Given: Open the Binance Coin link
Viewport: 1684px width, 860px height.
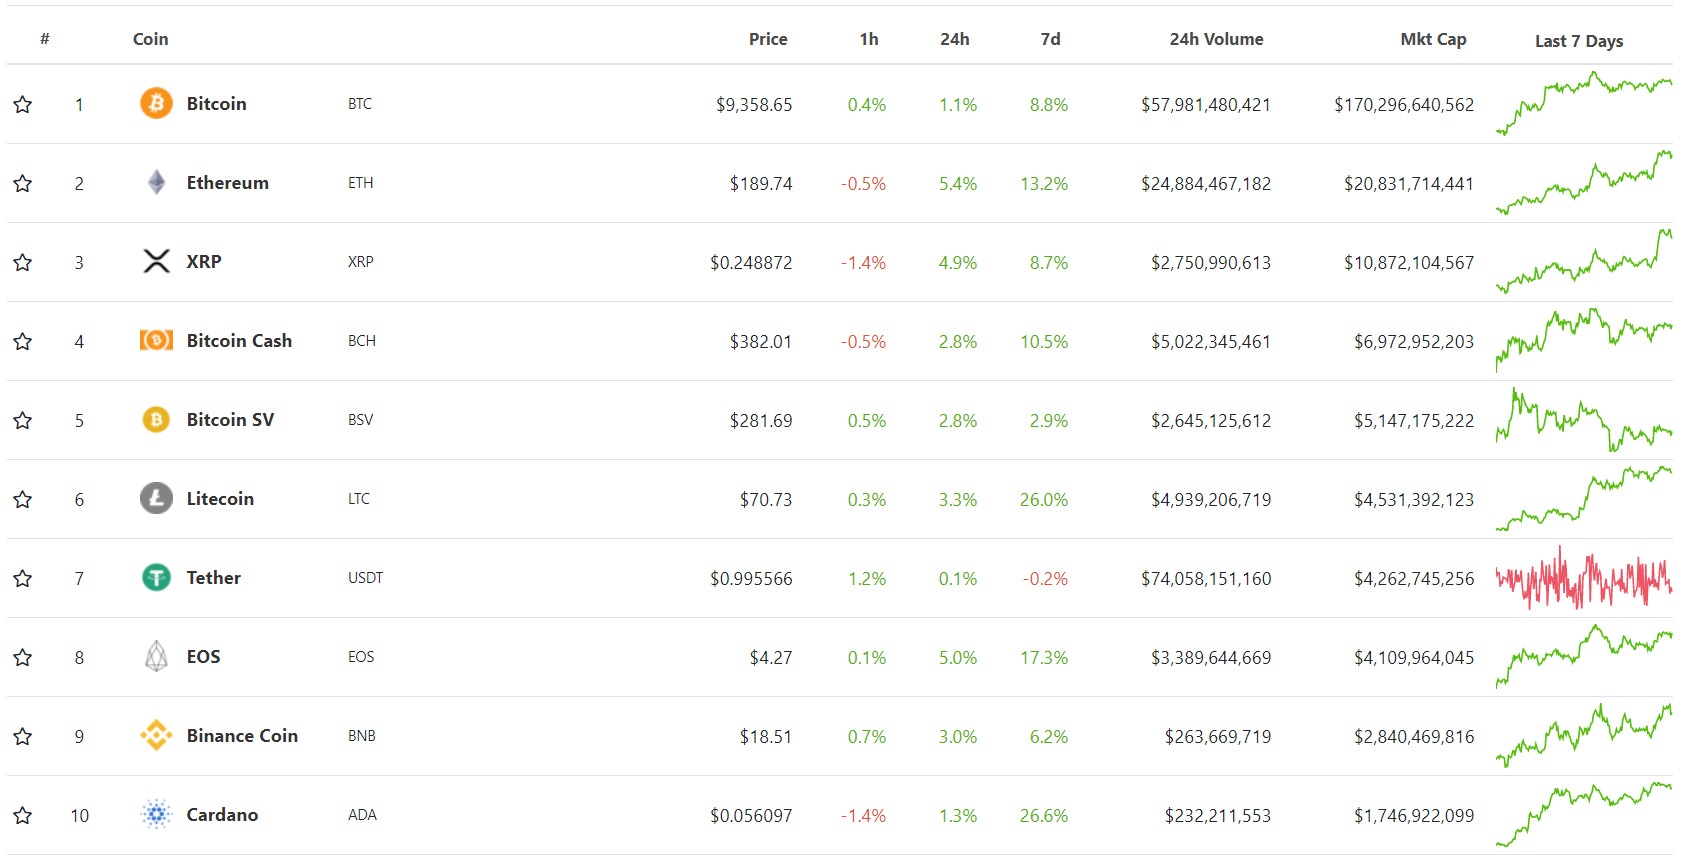Looking at the screenshot, I should click(x=242, y=735).
